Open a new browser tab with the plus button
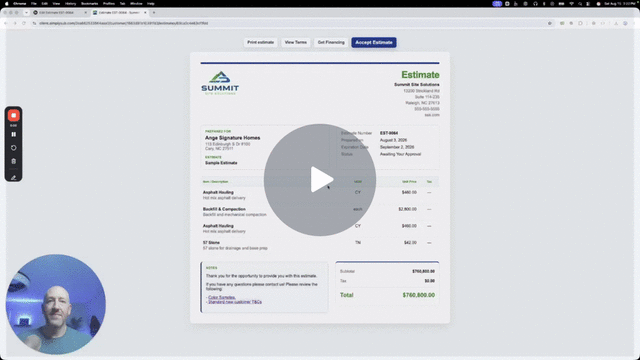 pyautogui.click(x=154, y=13)
